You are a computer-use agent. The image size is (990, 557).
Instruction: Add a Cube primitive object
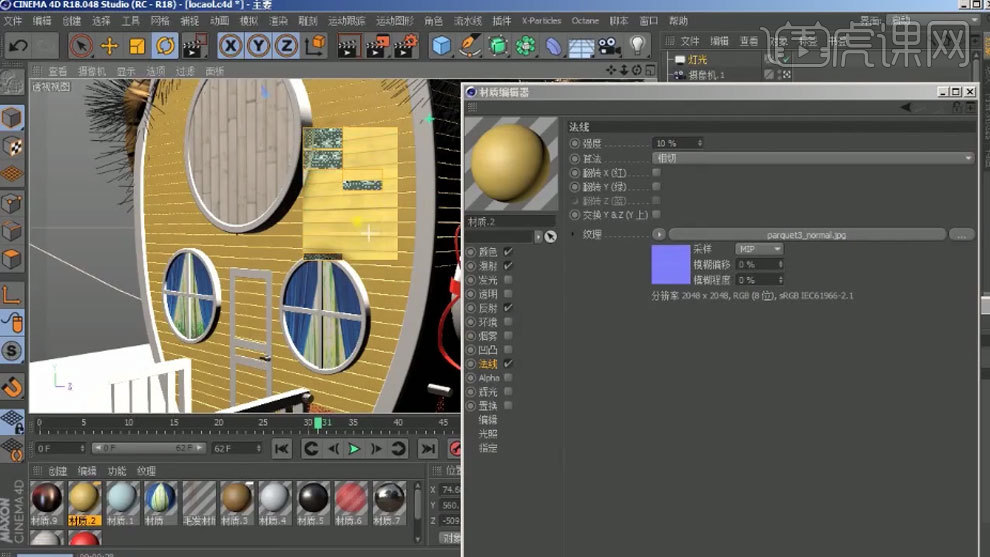442,46
